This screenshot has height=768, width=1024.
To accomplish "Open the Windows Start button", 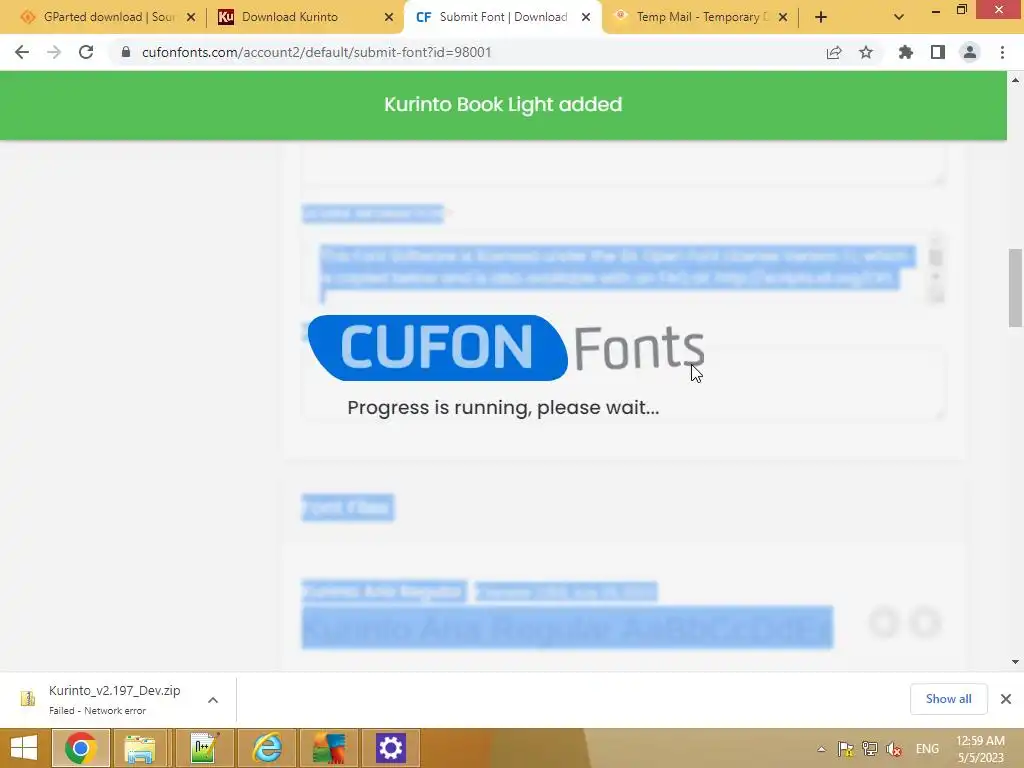I will point(24,748).
